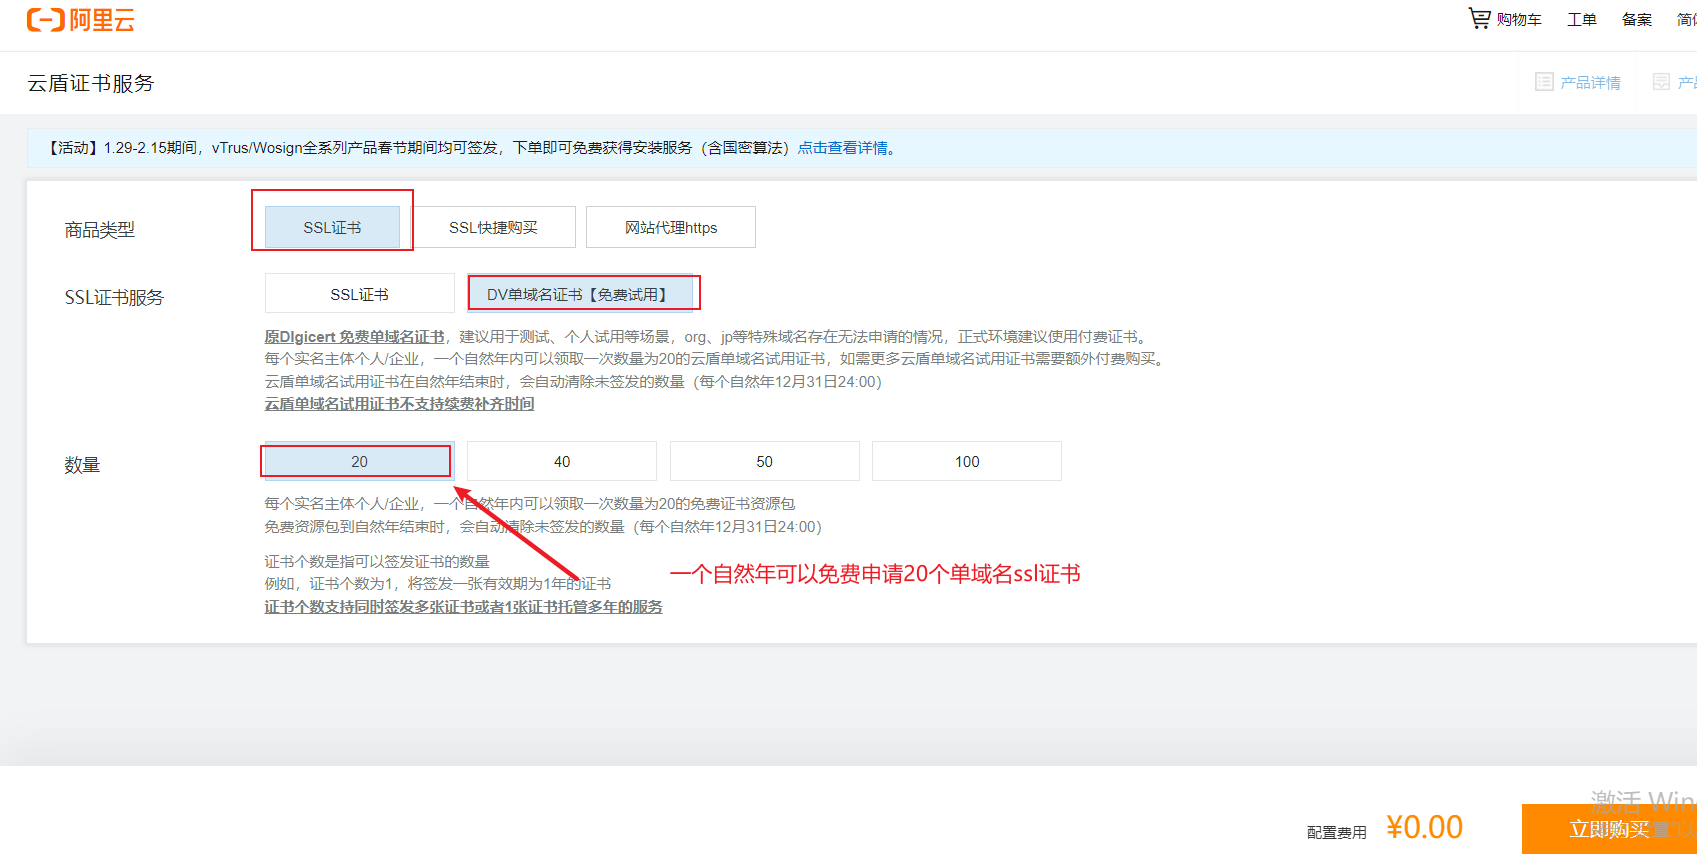The width and height of the screenshot is (1697, 865).
Task: Click 云盾单域名试用证书不支持续费补齐时间 underlined text
Action: click(399, 404)
